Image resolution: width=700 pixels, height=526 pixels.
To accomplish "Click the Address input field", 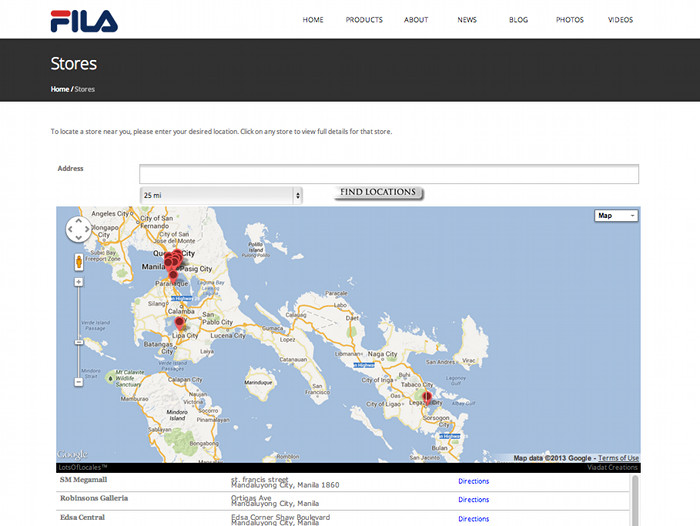I will (388, 174).
